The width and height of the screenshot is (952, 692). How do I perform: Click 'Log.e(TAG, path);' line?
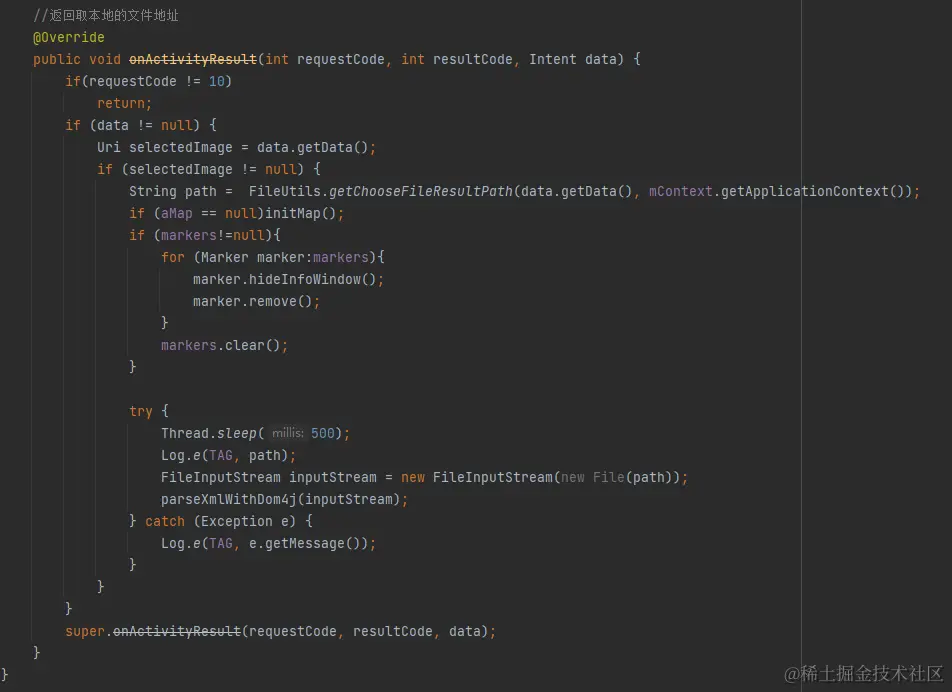[228, 455]
